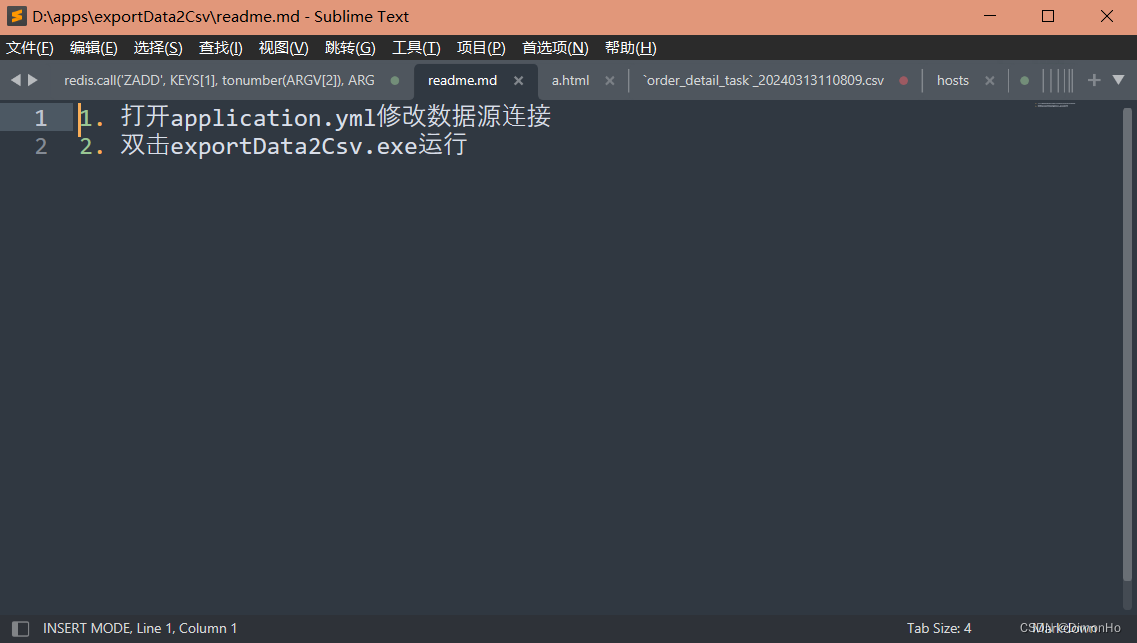Open the 选择(S) menu
The height and width of the screenshot is (643, 1137).
[x=158, y=48]
